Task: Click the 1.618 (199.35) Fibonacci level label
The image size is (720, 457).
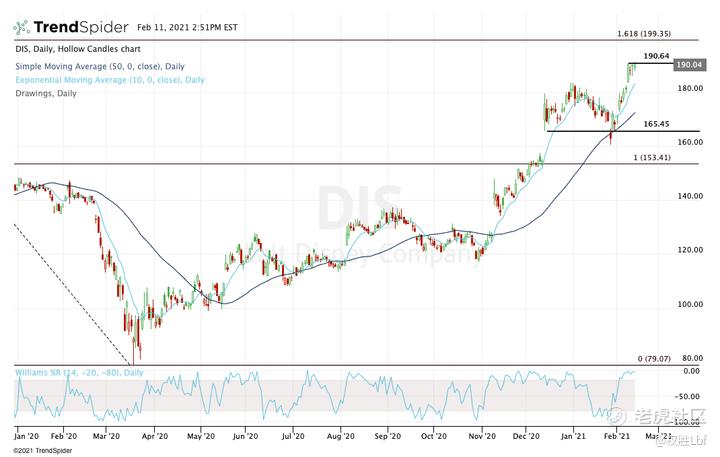Action: (644, 34)
